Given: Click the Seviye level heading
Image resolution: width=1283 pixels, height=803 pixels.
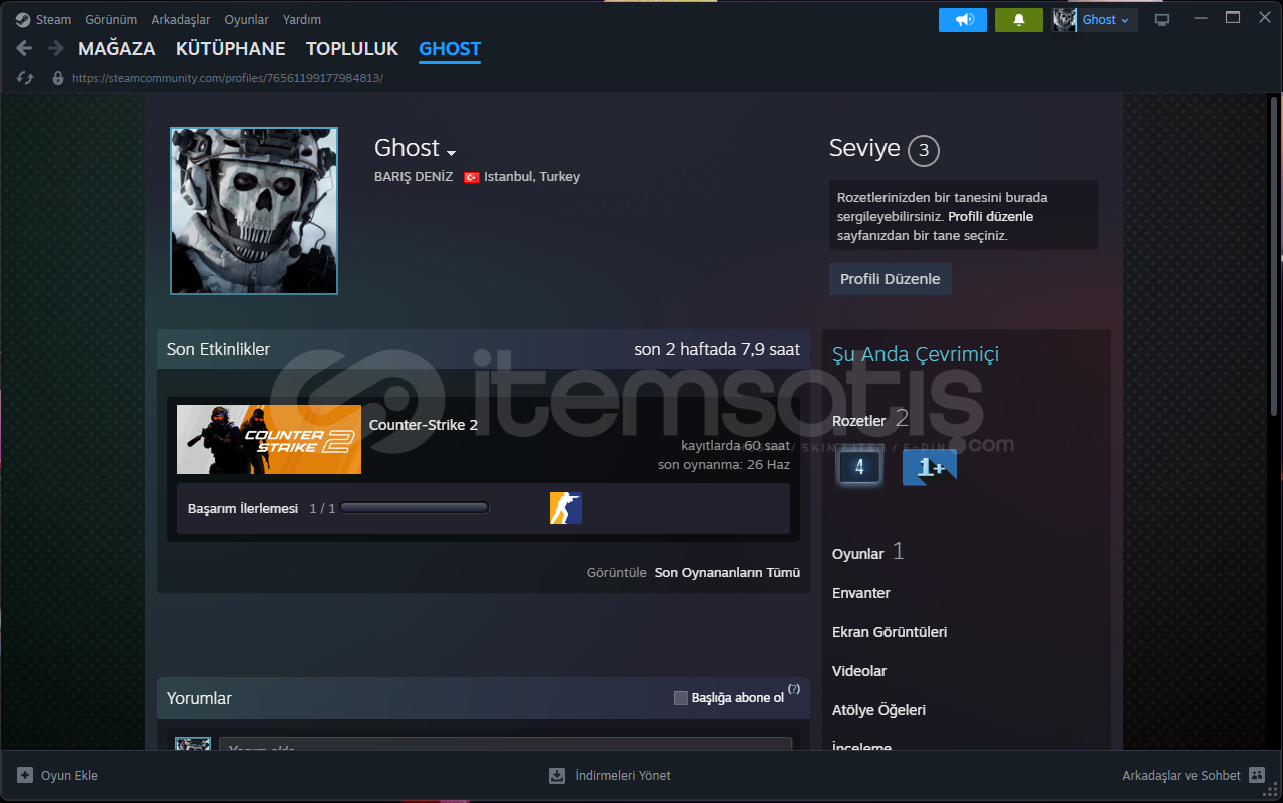Looking at the screenshot, I should [x=864, y=149].
